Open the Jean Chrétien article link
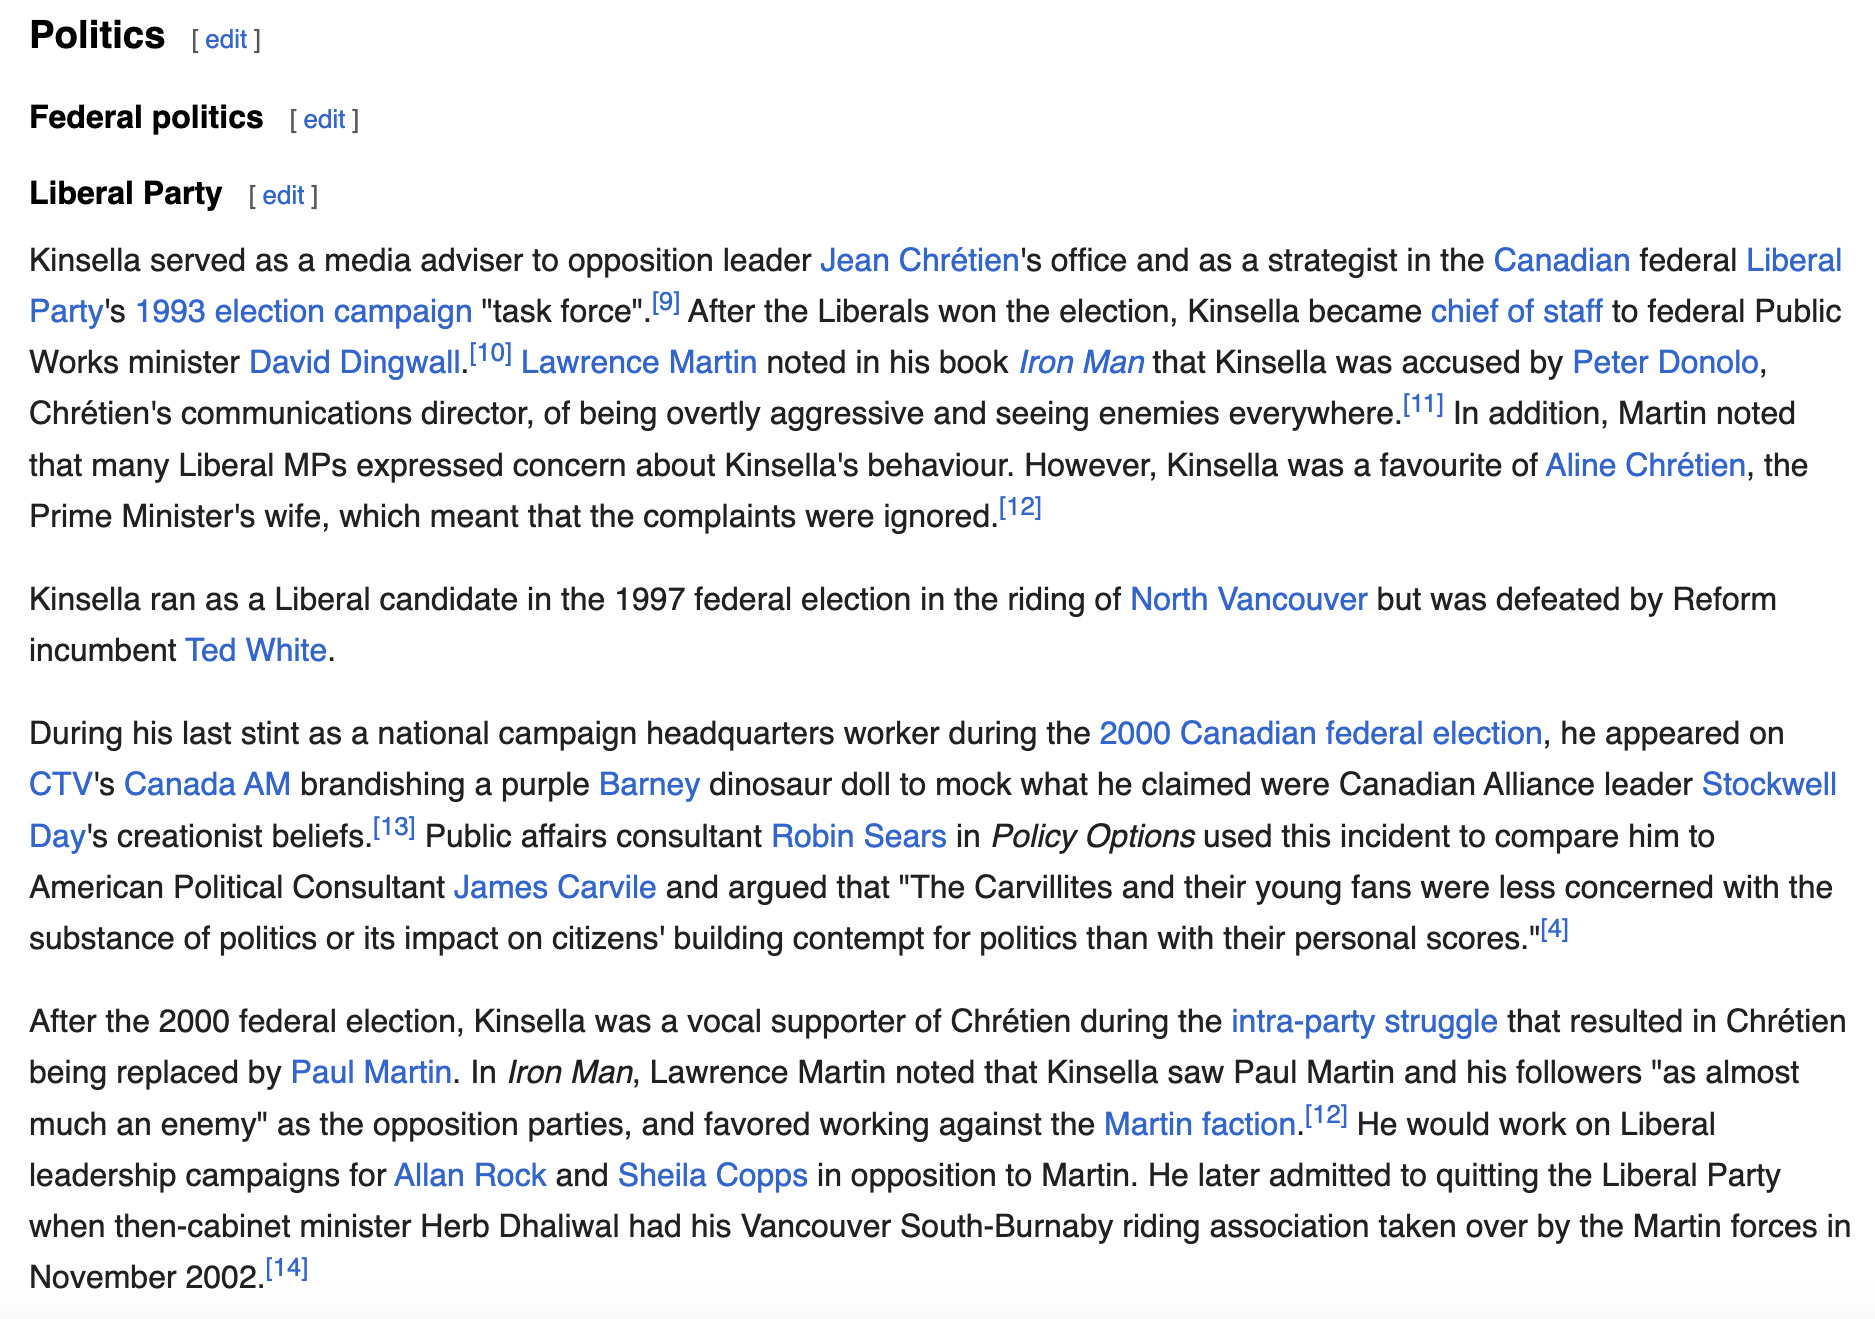Image resolution: width=1875 pixels, height=1319 pixels. click(919, 260)
